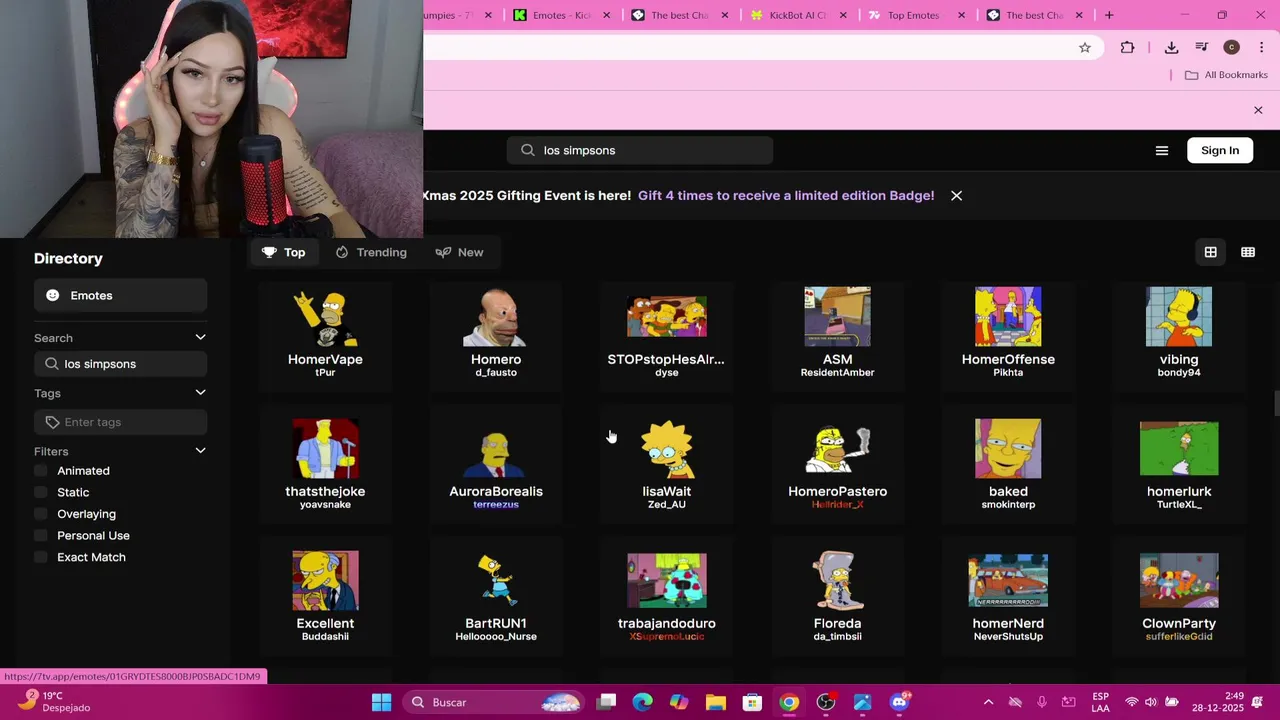Image resolution: width=1280 pixels, height=720 pixels.
Task: Focus the sidebar search field
Action: pos(120,364)
